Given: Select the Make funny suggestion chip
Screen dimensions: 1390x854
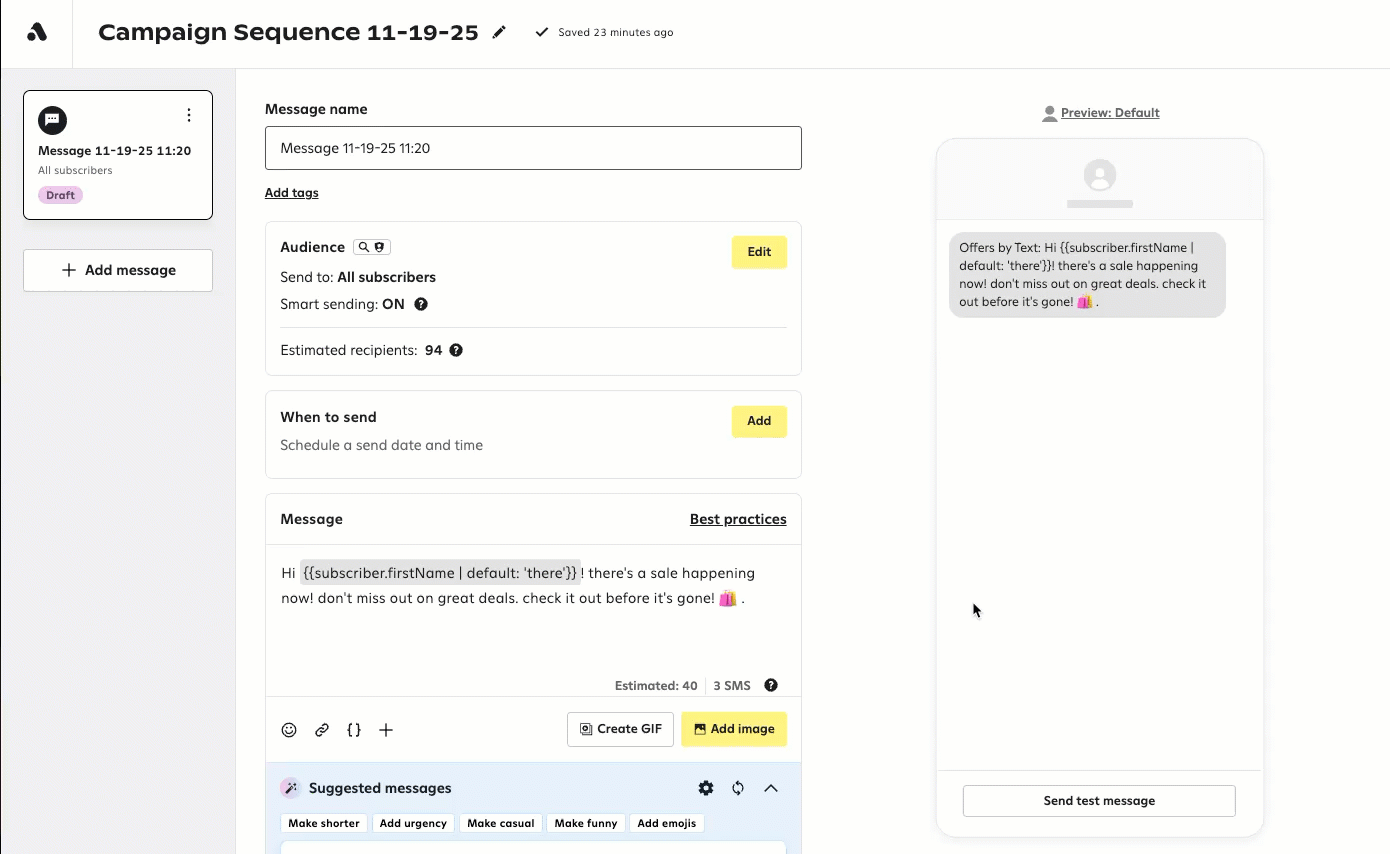Looking at the screenshot, I should click(x=586, y=823).
